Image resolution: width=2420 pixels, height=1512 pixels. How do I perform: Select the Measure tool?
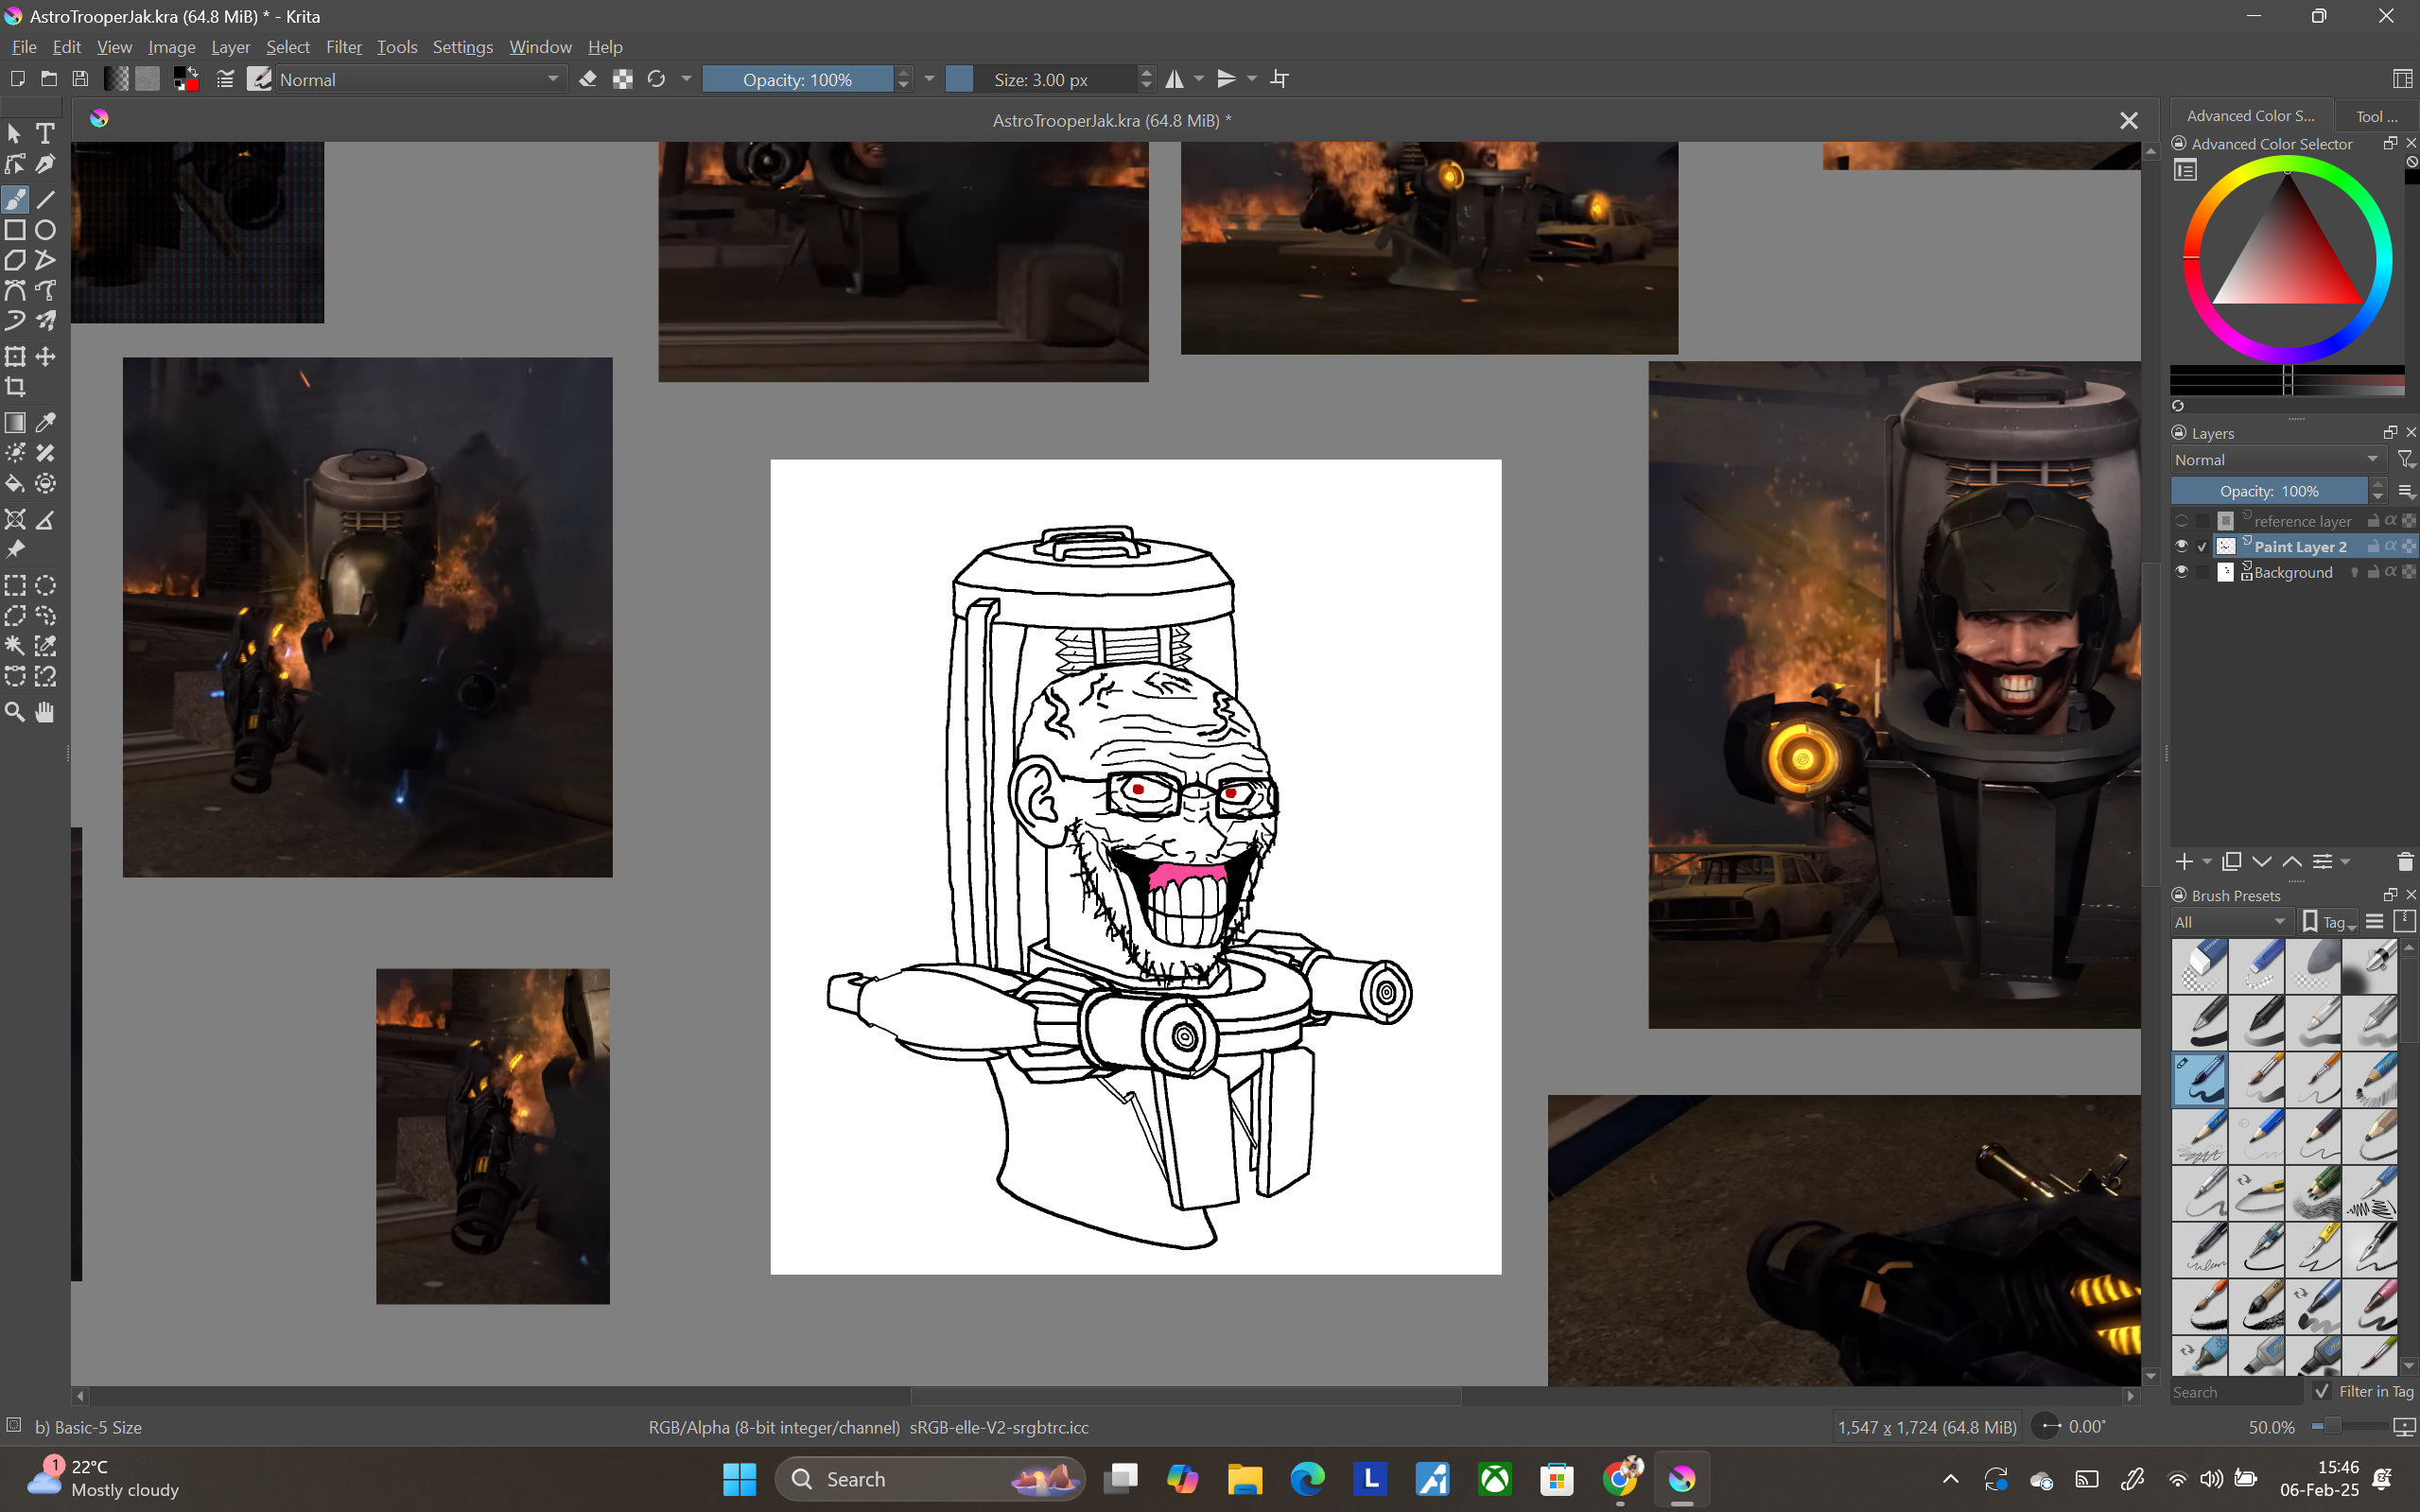coord(45,520)
